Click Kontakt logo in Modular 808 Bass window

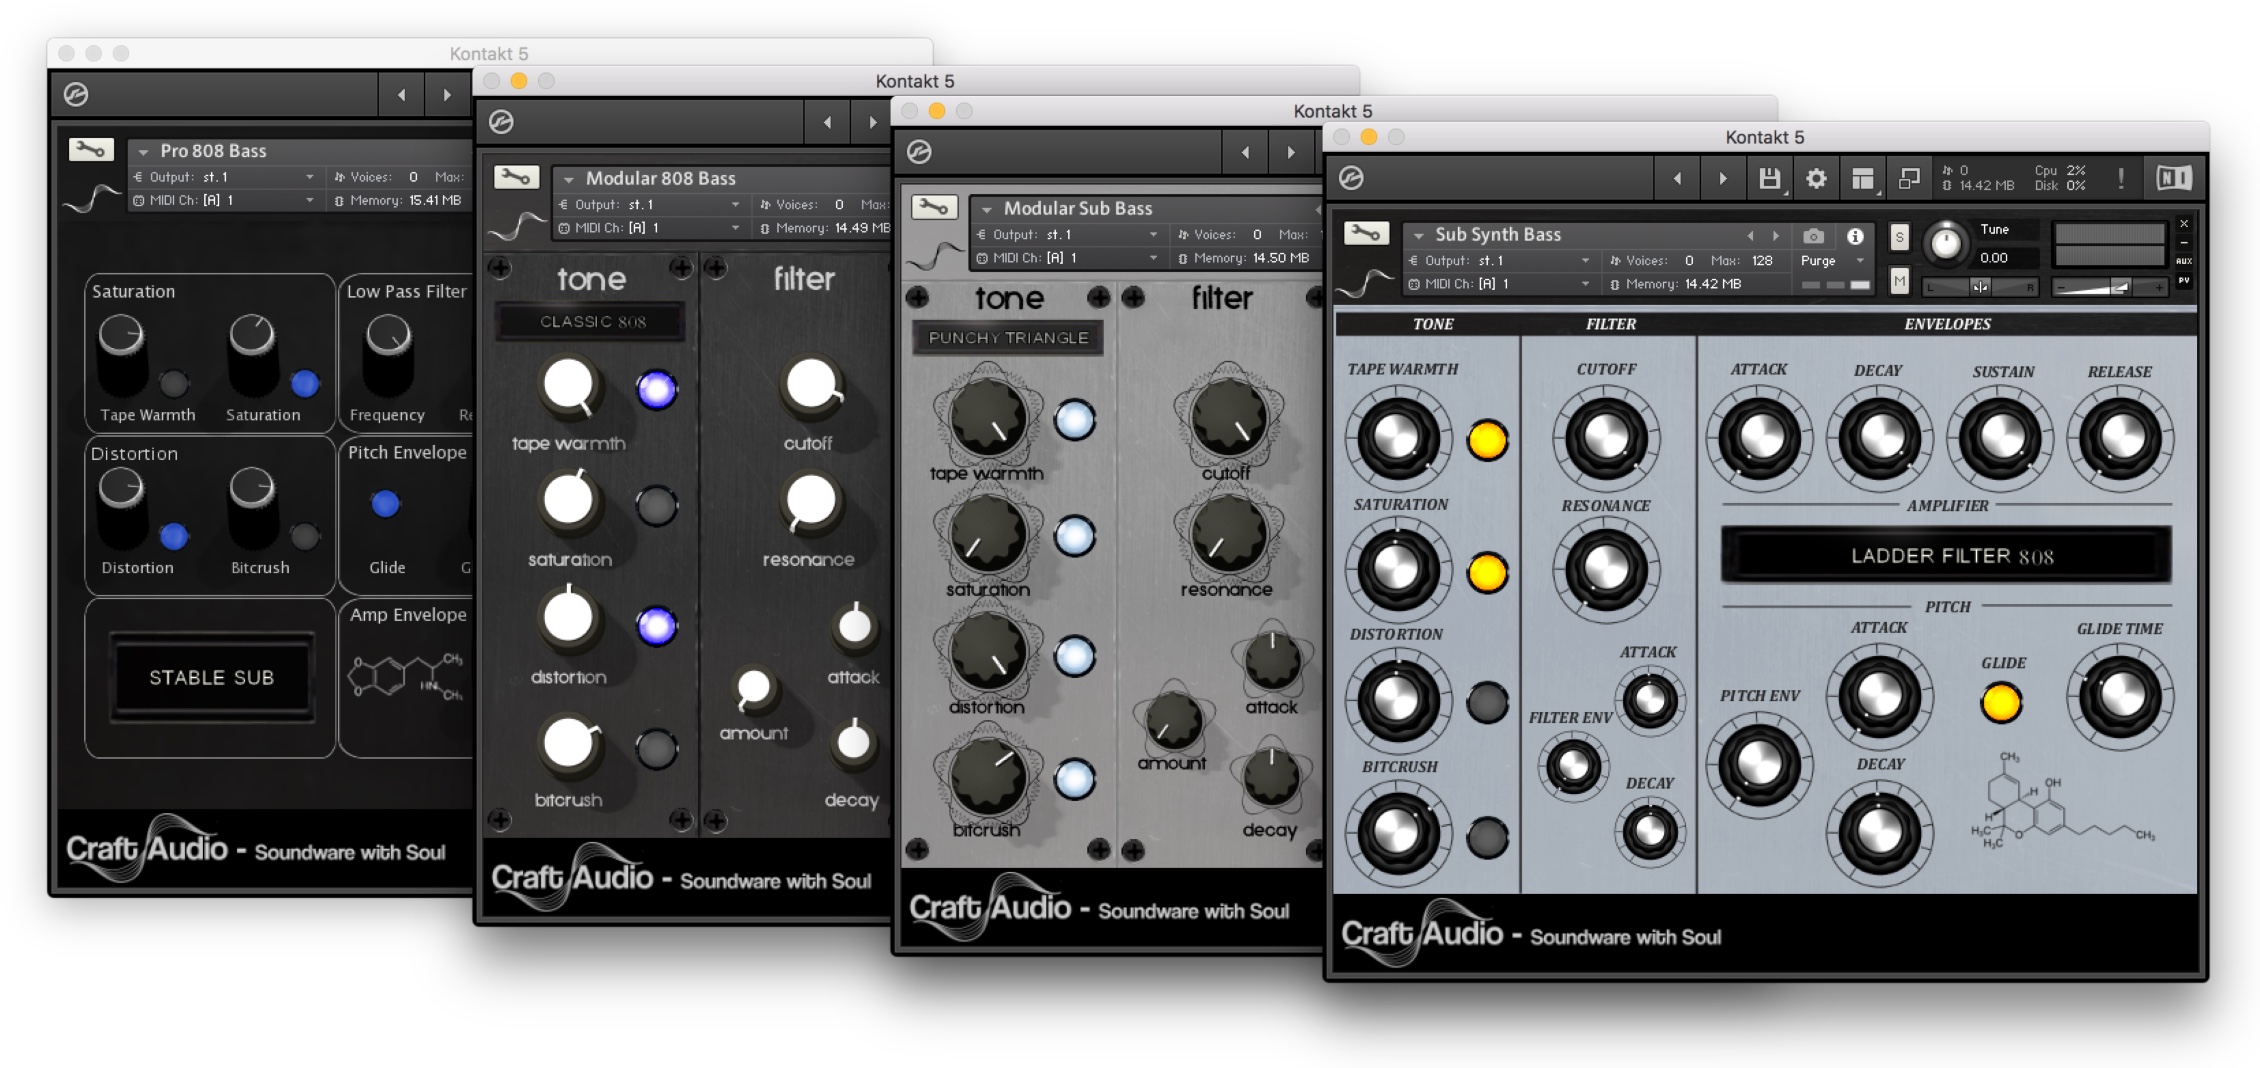tap(501, 122)
